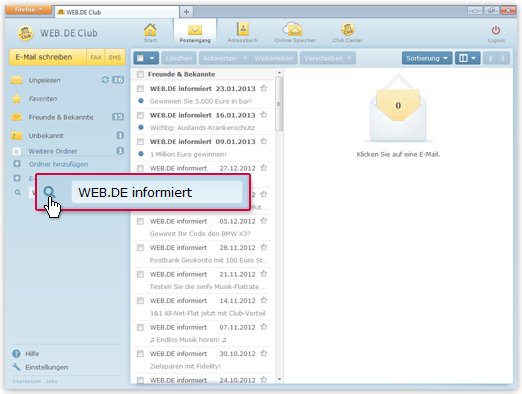The height and width of the screenshot is (394, 522).
Task: Star the email dated 23.01.2013
Action: (x=264, y=88)
